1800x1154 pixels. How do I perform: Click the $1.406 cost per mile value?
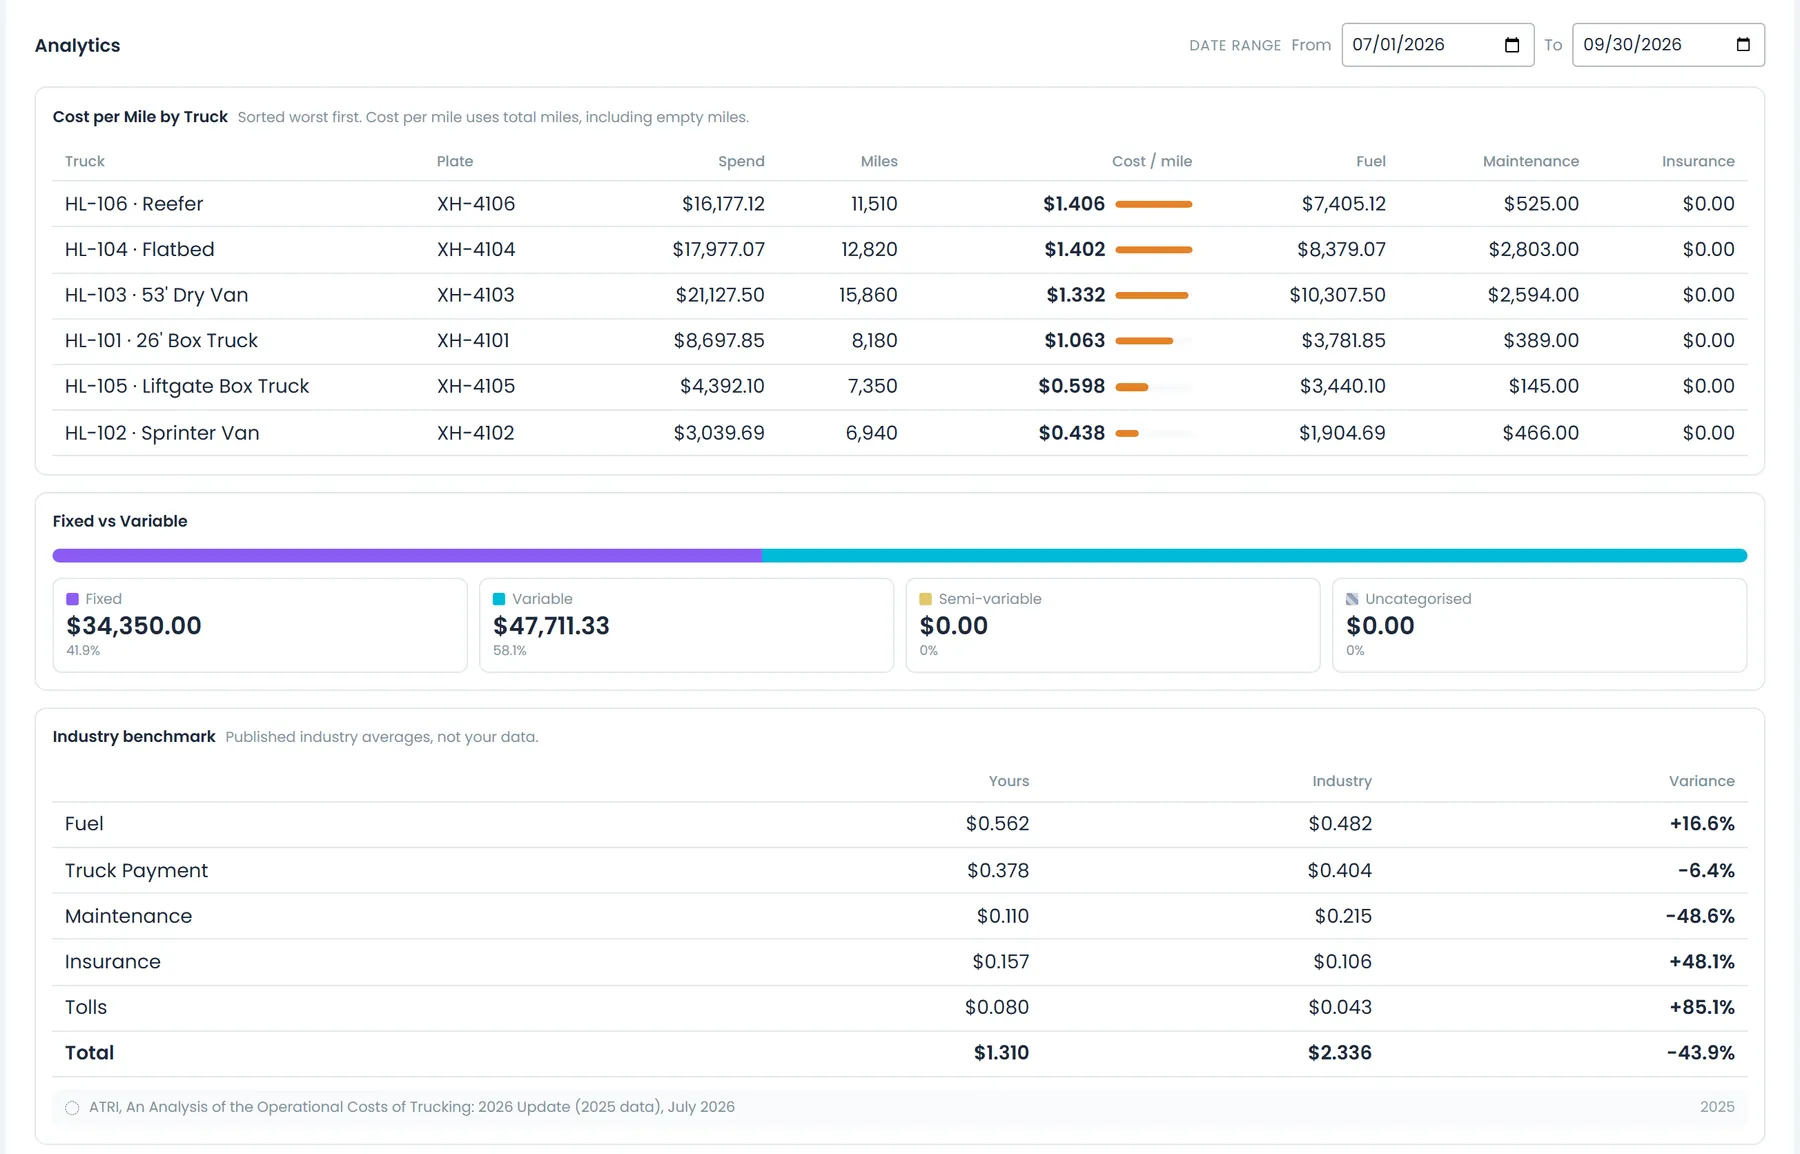pos(1074,204)
